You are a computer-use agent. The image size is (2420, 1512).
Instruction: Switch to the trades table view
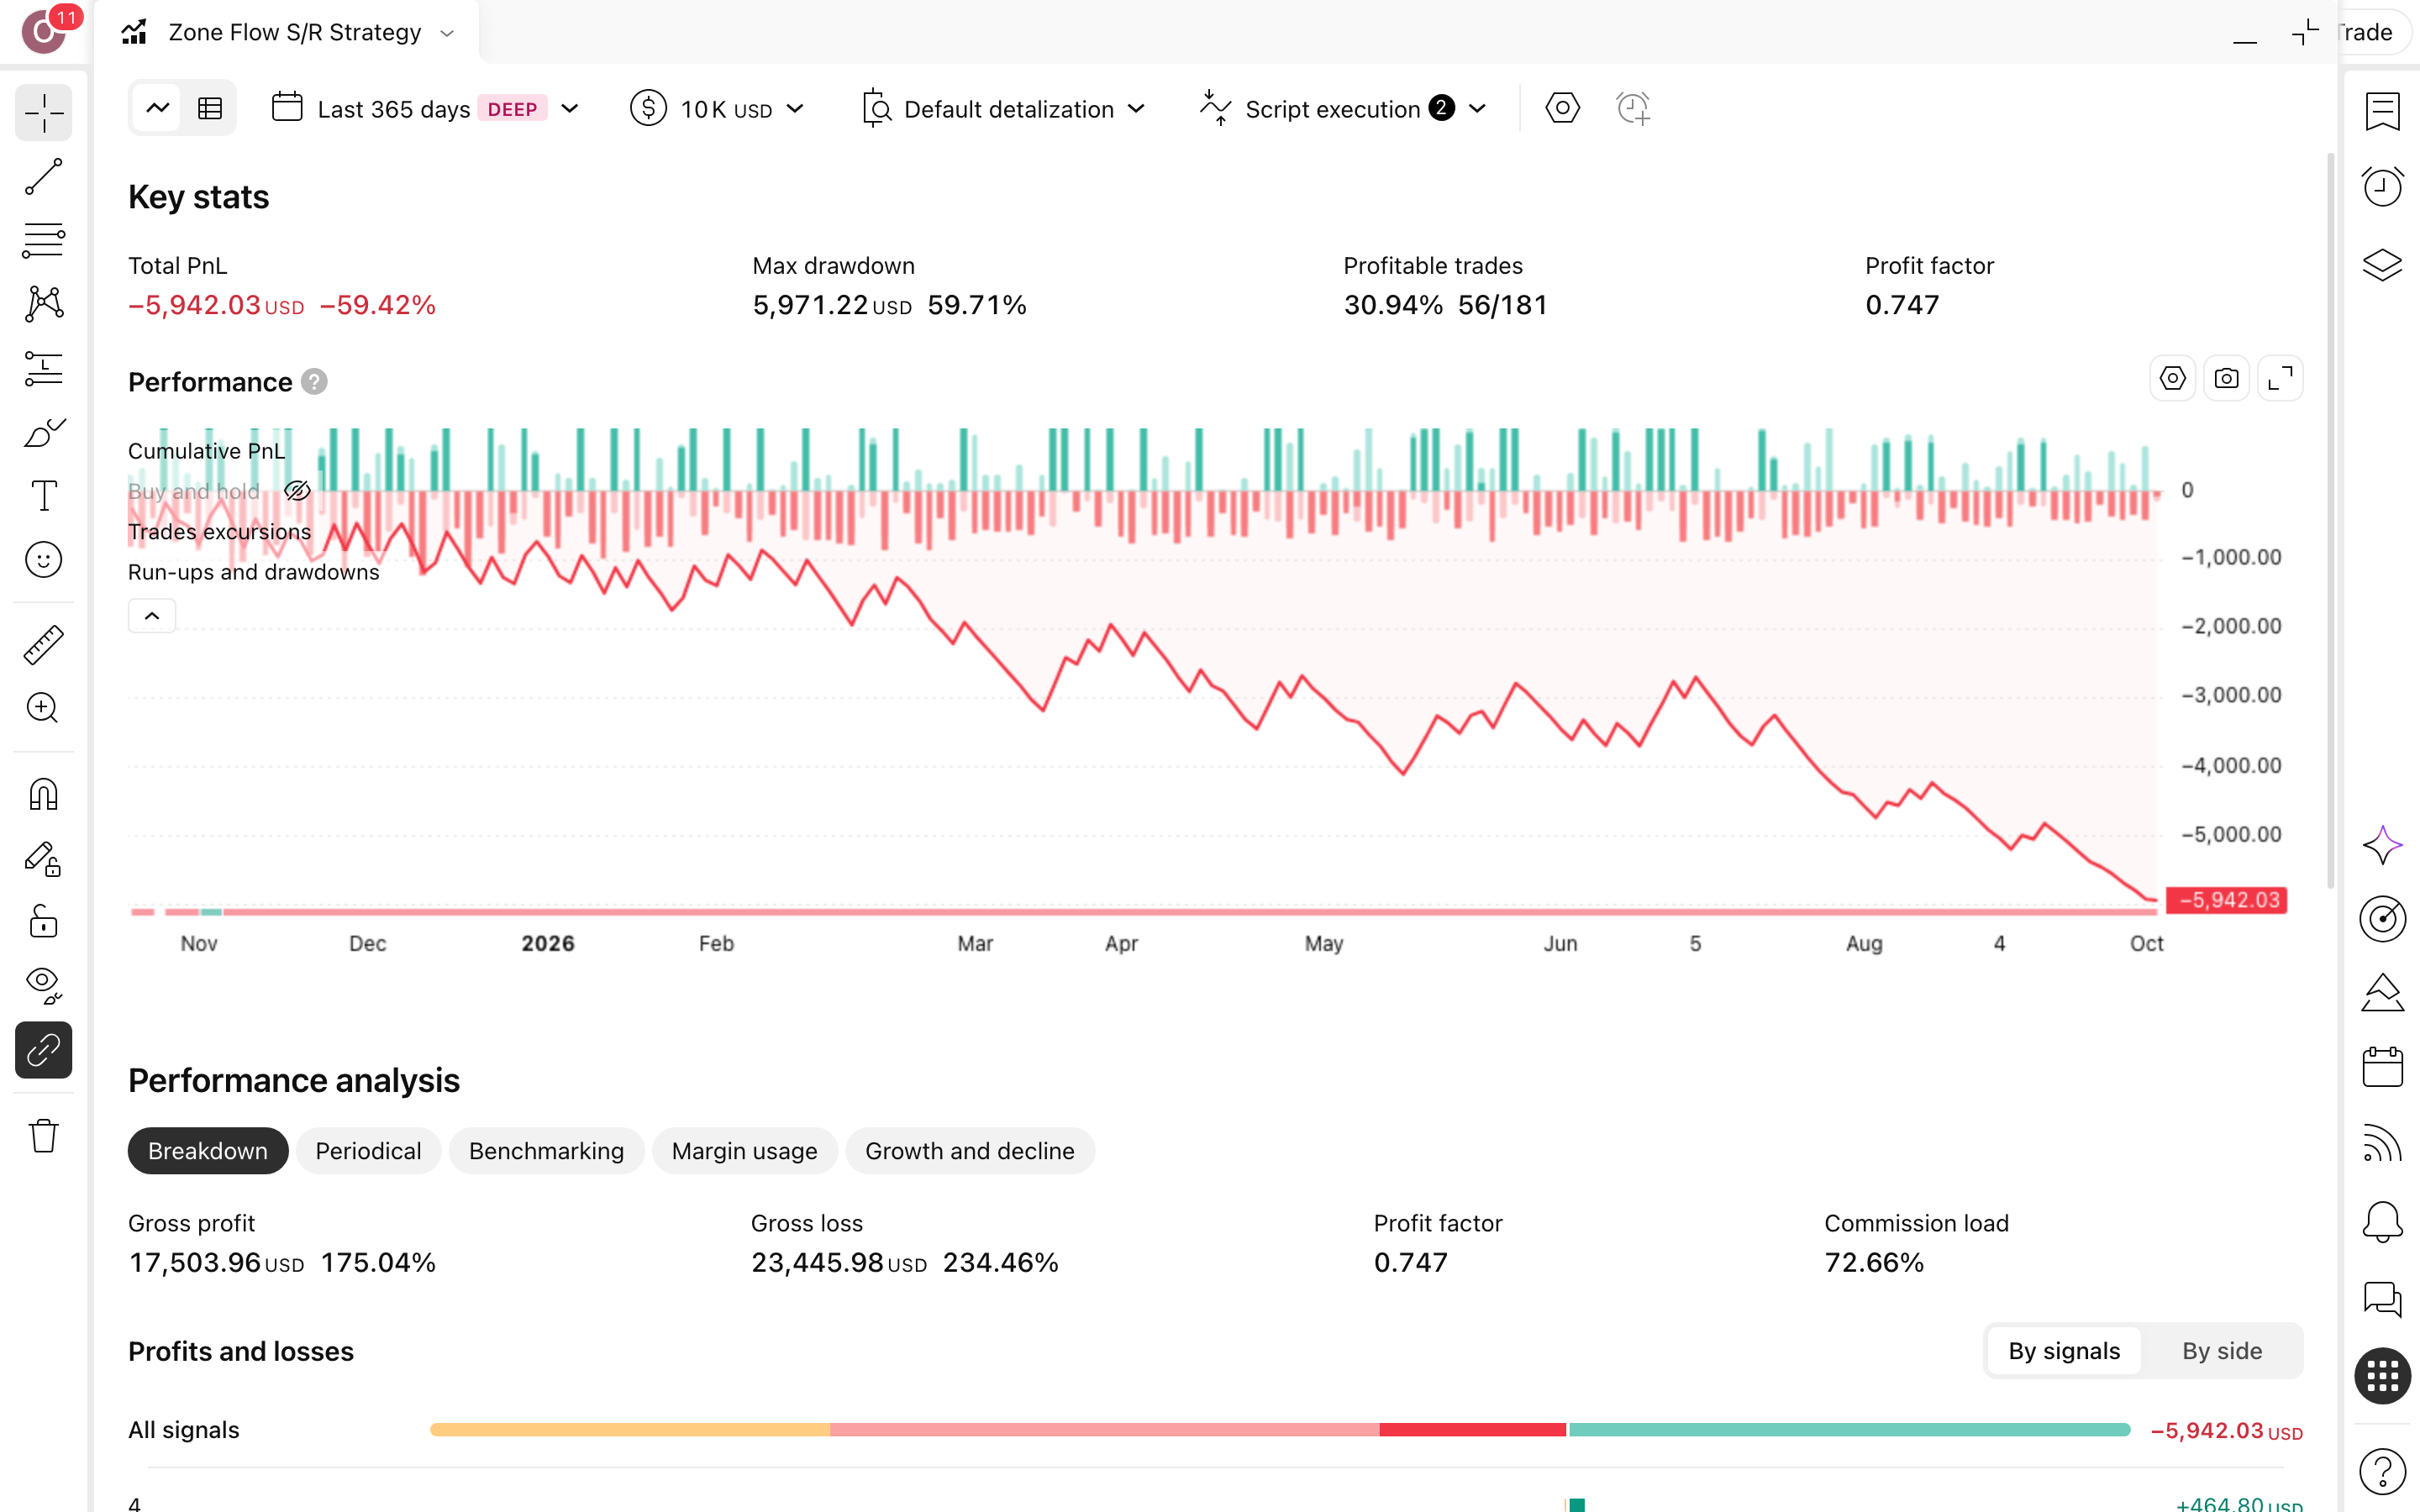coord(210,108)
